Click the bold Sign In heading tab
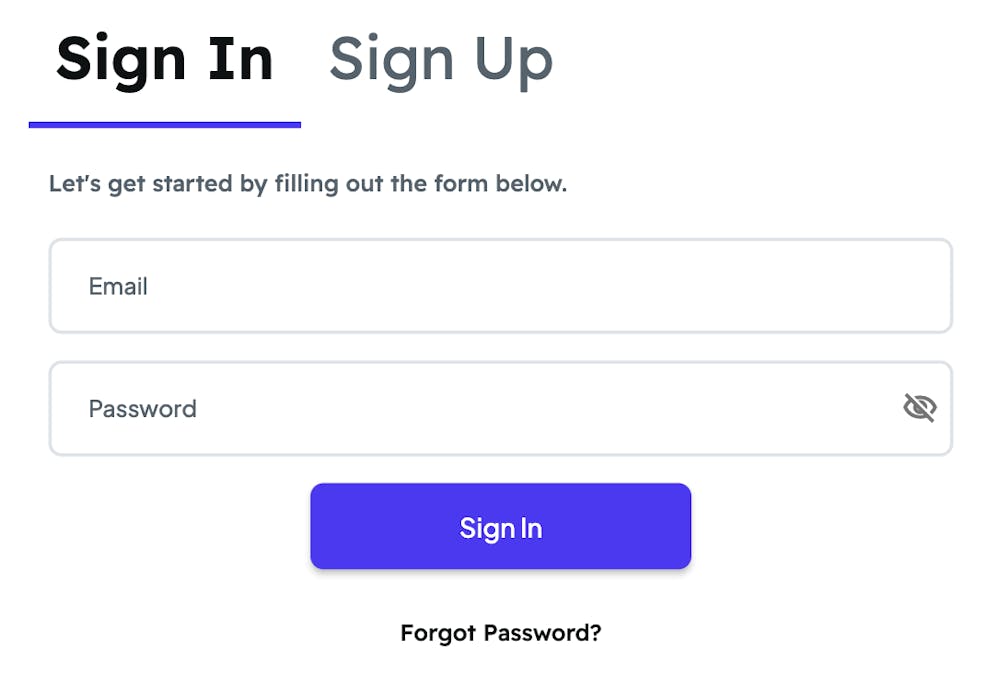The image size is (1000, 698). pyautogui.click(x=165, y=60)
